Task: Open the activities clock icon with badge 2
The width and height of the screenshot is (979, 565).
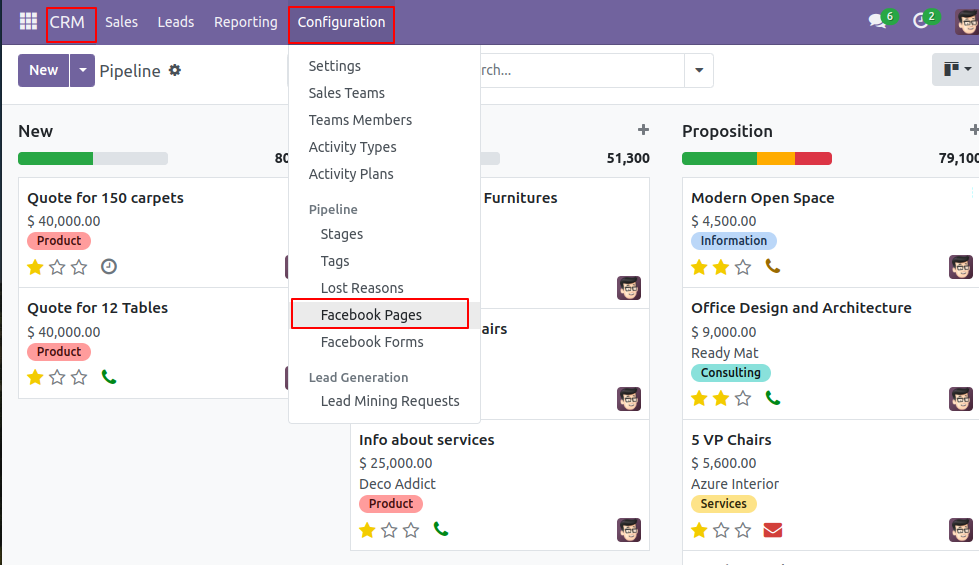Action: 921,22
